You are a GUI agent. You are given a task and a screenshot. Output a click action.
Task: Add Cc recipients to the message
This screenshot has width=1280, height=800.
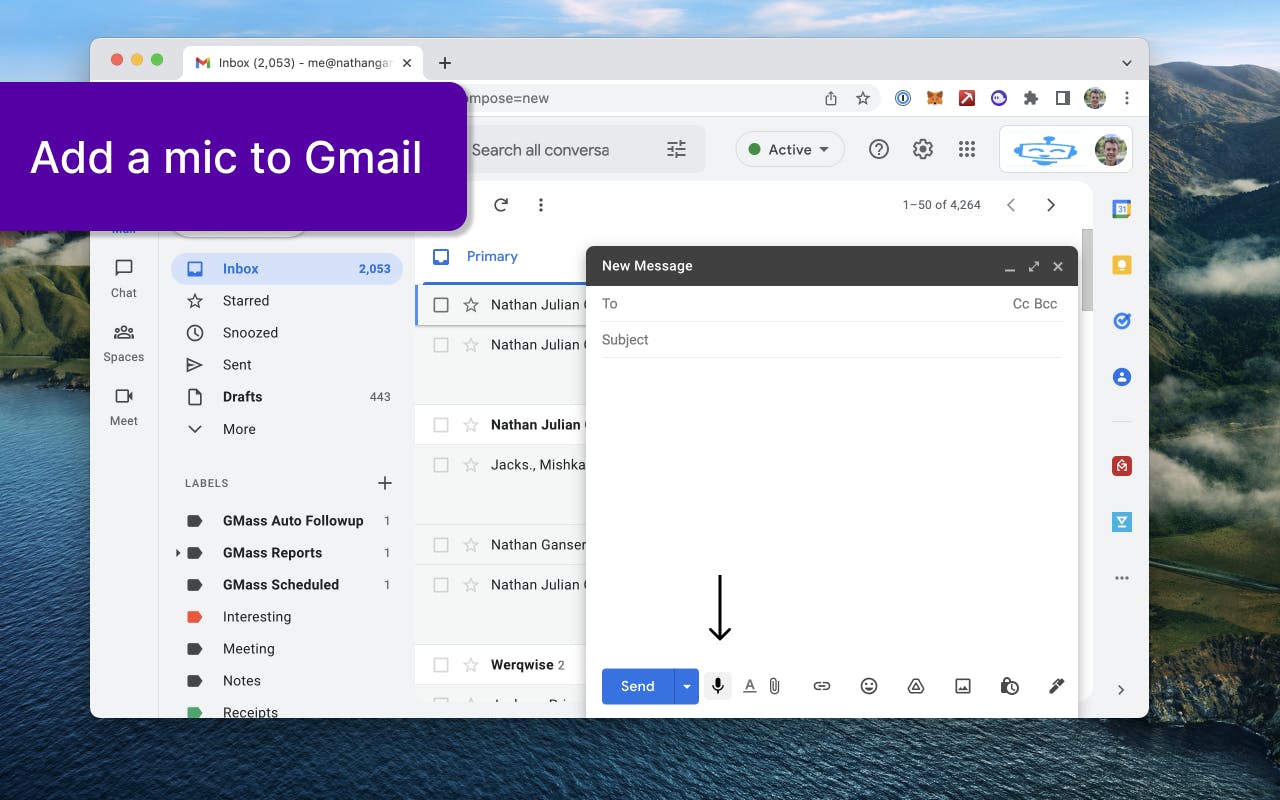coord(1021,304)
